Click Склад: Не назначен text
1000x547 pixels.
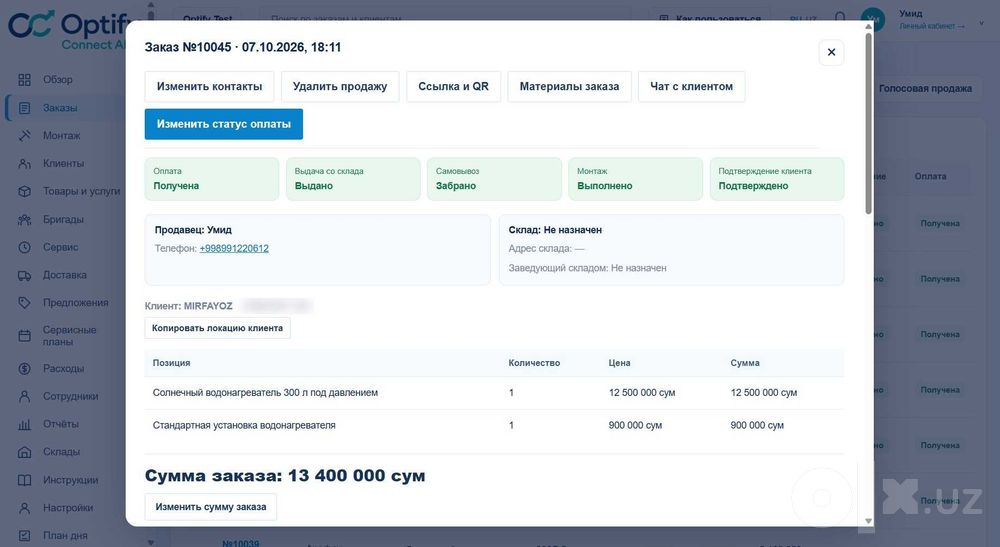[555, 230]
